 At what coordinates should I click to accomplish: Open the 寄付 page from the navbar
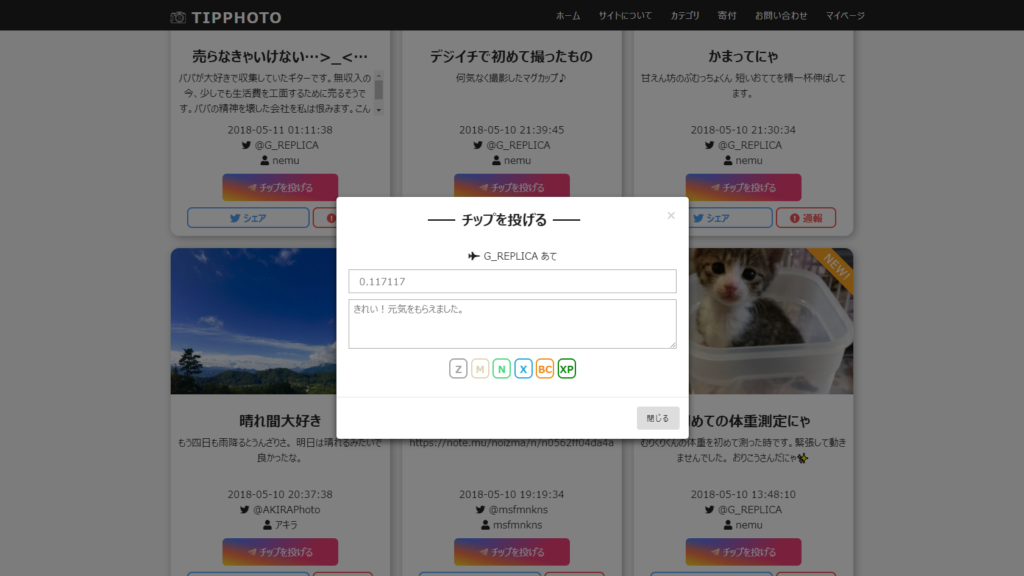click(727, 16)
